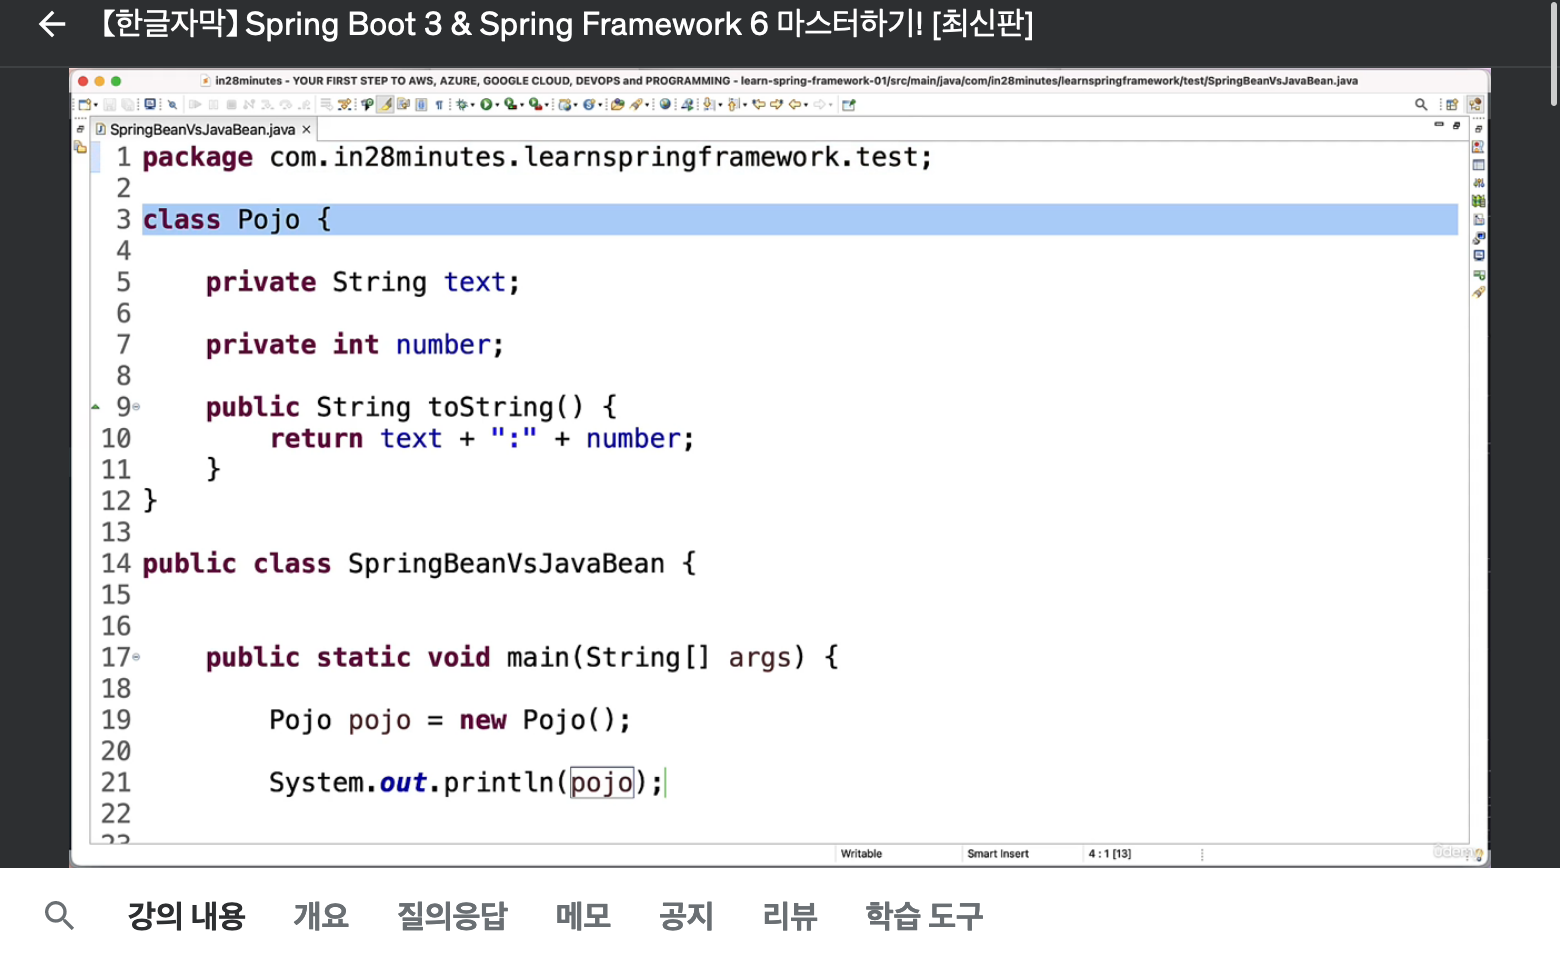This screenshot has width=1560, height=960.
Task: Click the Debug bug icon
Action: point(461,104)
